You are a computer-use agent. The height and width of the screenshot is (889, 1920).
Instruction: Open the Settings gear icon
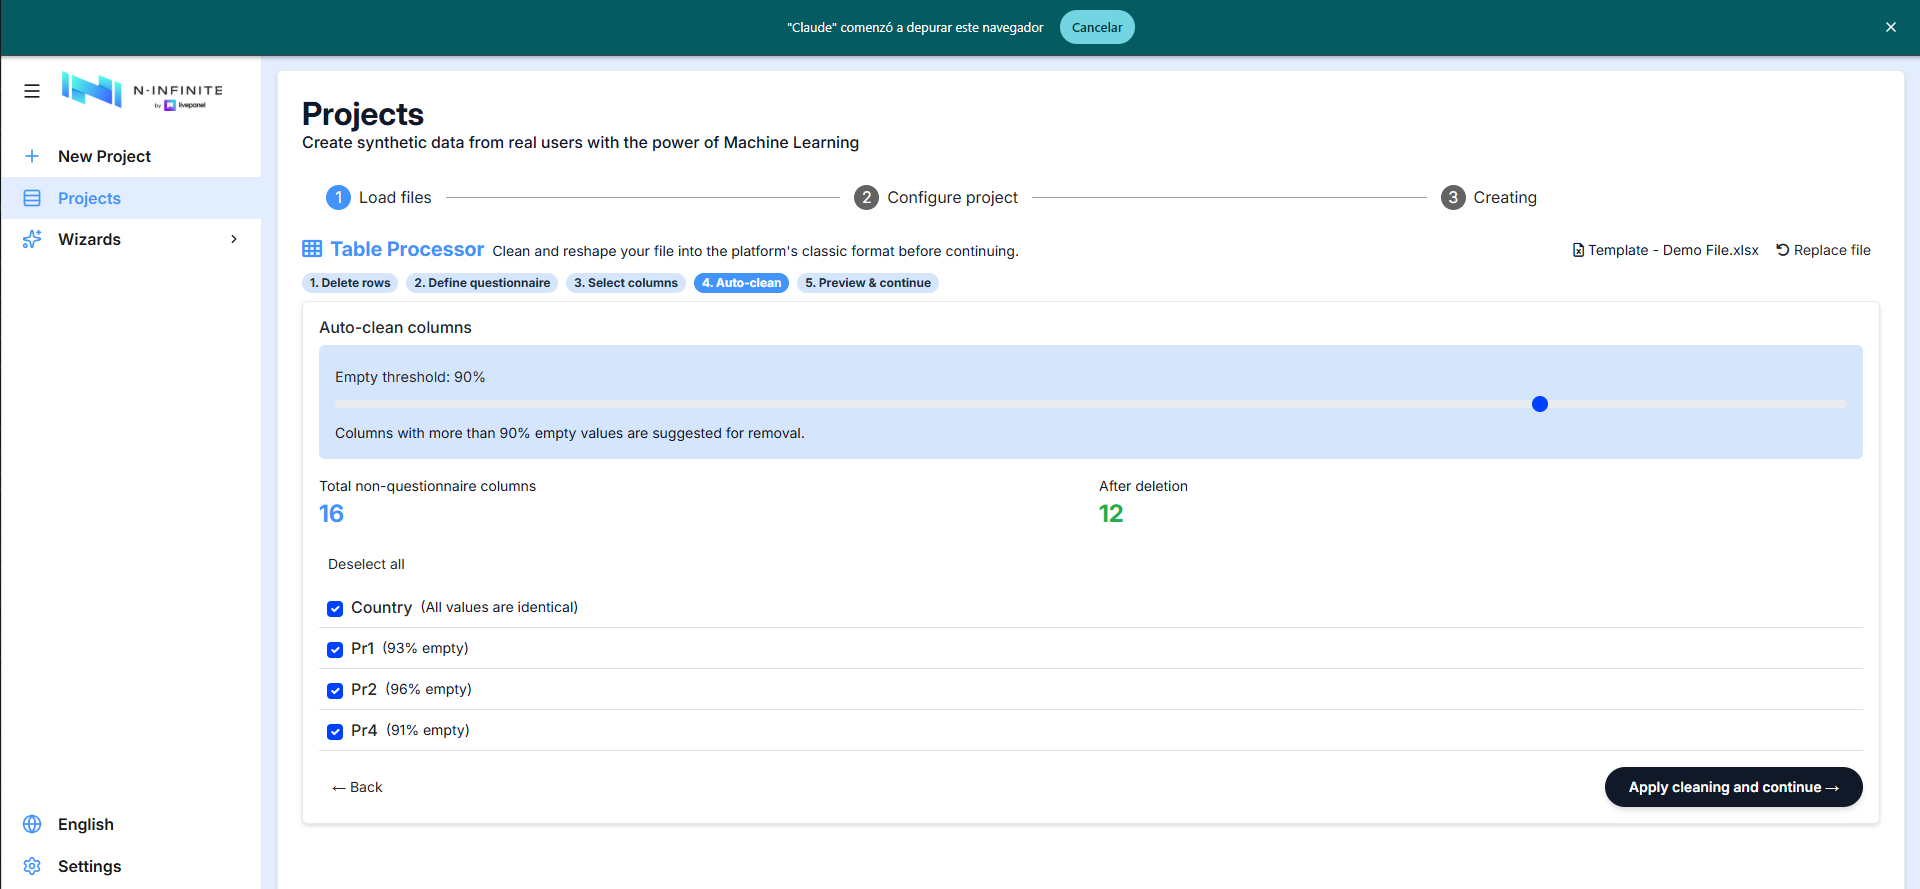32,866
